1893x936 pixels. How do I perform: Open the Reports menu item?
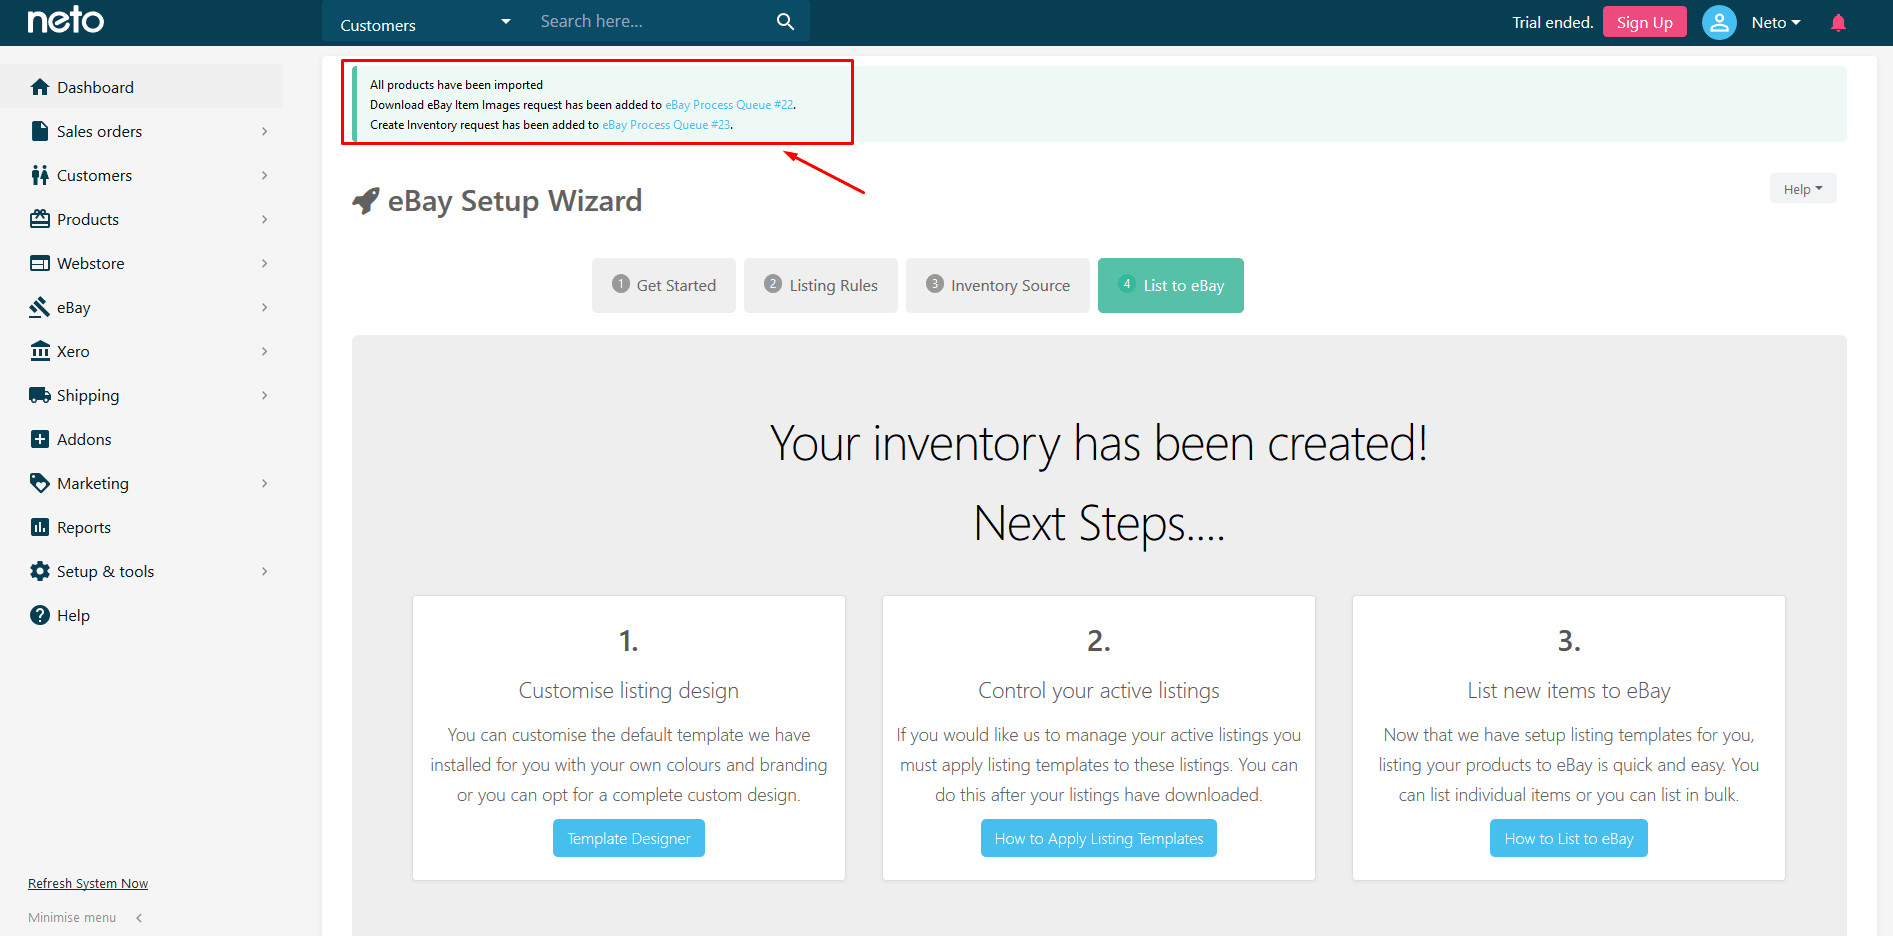(141, 527)
